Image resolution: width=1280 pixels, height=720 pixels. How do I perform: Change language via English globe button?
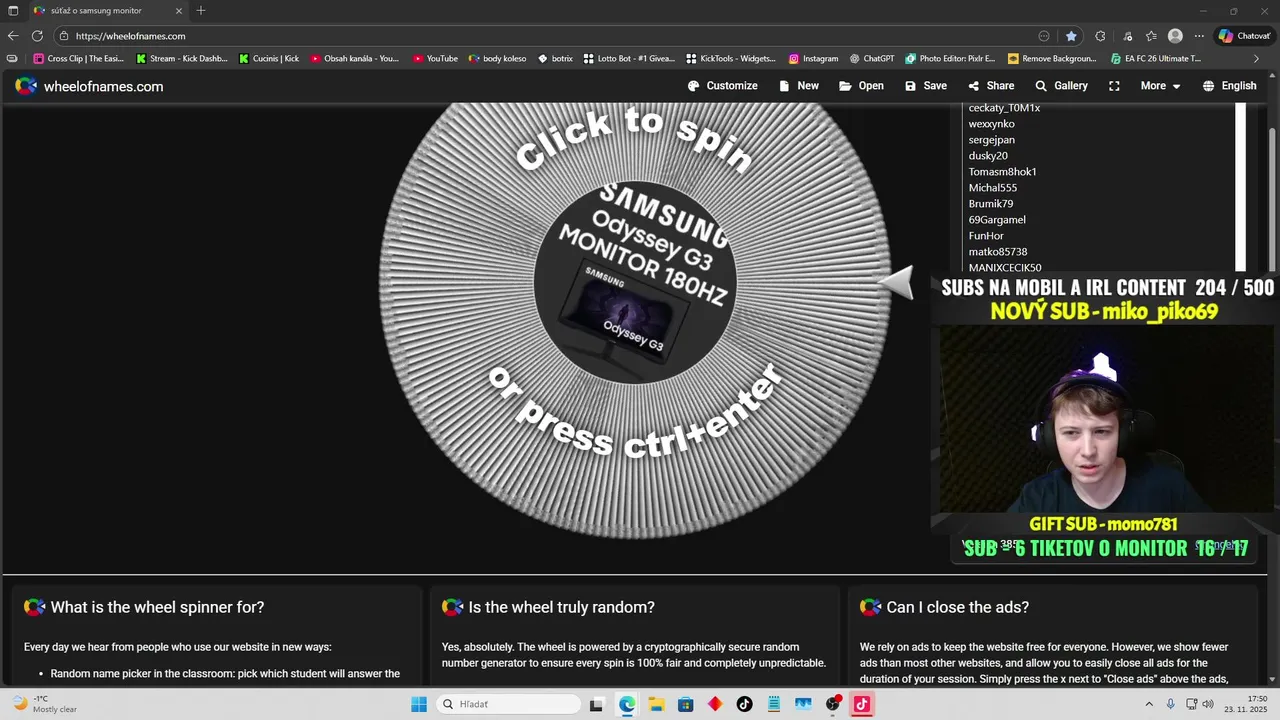tap(1230, 86)
